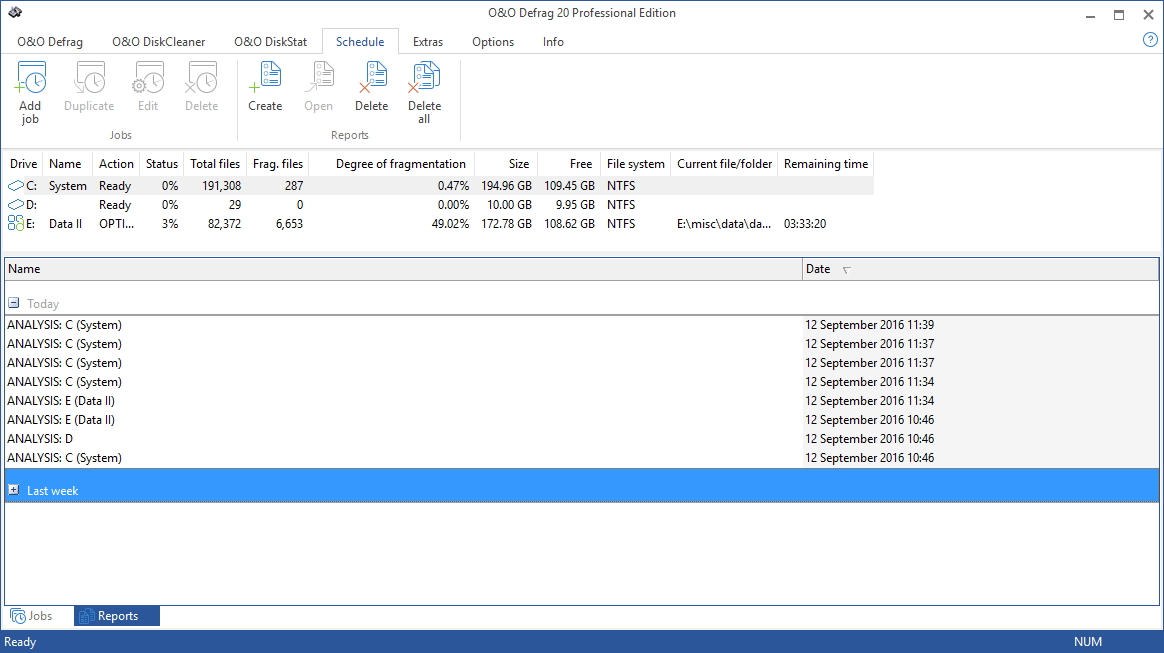1164x653 pixels.
Task: Click the Degree of fragmentation column header
Action: [400, 164]
